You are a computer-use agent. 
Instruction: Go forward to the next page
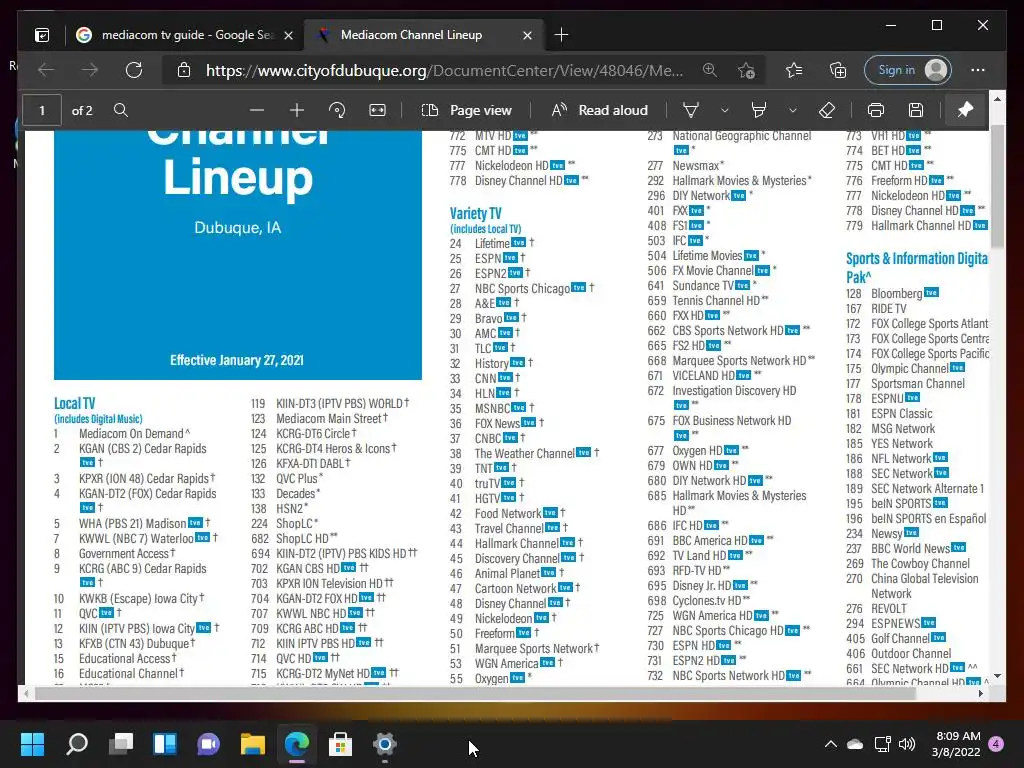pos(90,70)
